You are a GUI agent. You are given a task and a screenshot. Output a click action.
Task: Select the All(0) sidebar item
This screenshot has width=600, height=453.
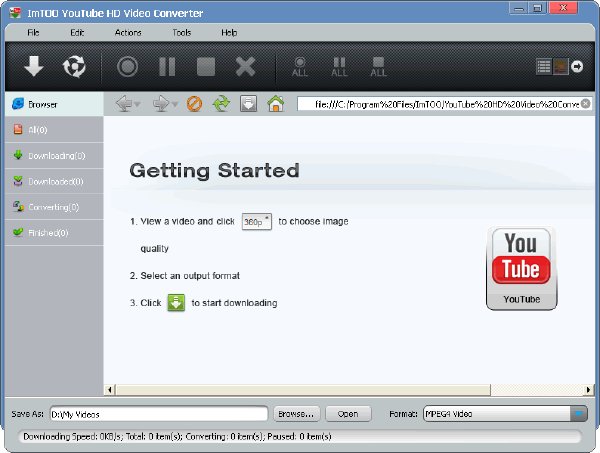click(x=54, y=130)
